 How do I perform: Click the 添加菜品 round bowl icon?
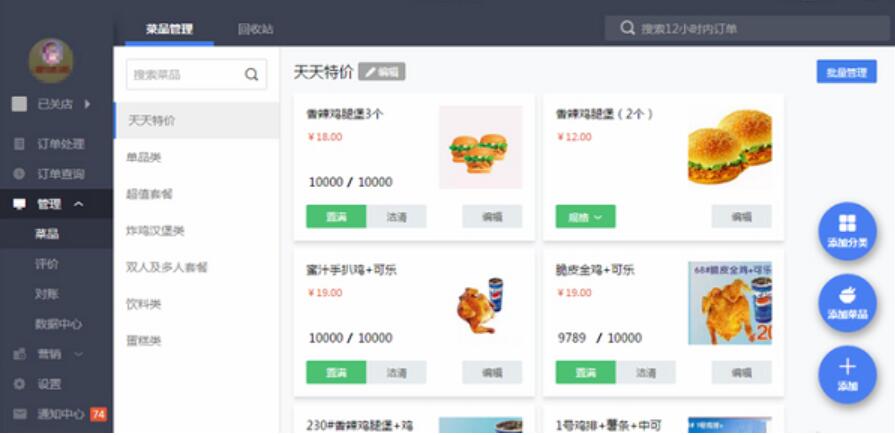point(847,303)
